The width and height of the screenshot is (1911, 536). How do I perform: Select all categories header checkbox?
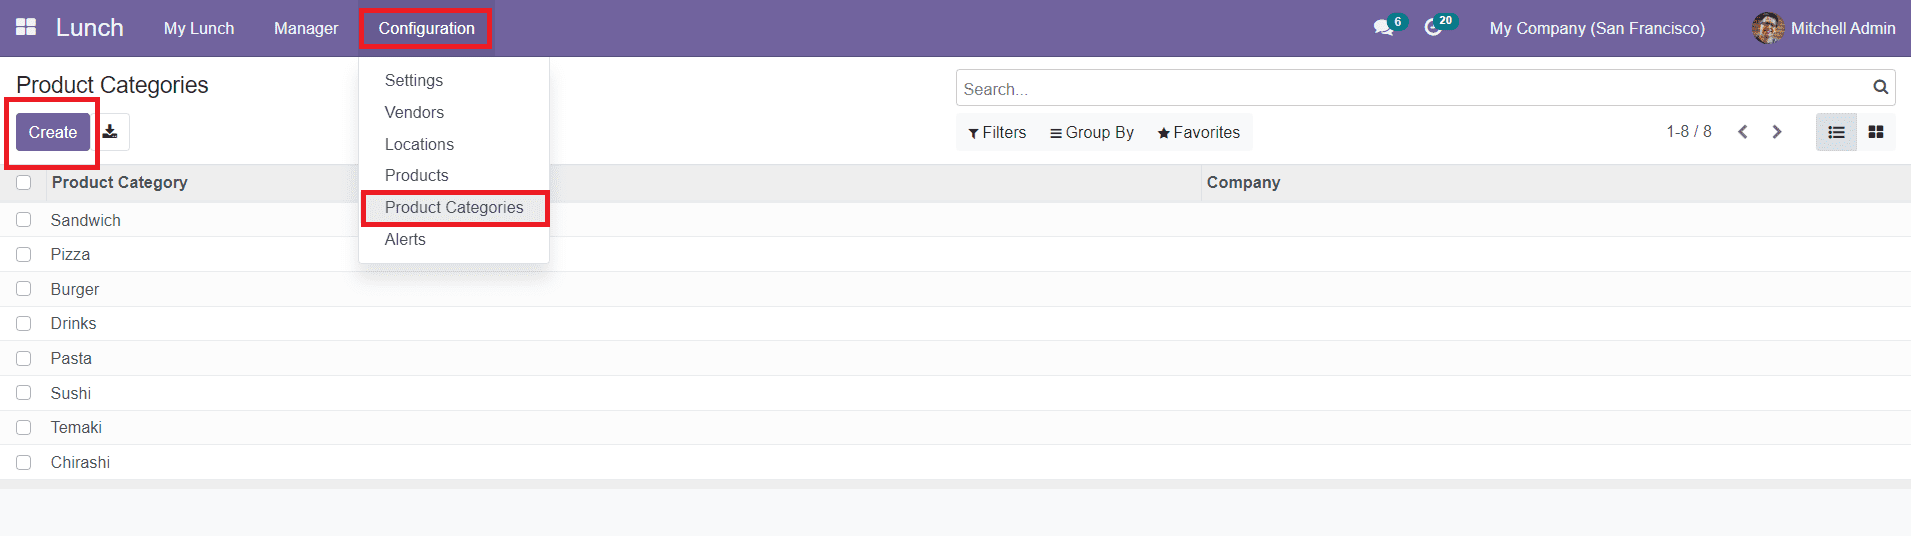[x=24, y=182]
